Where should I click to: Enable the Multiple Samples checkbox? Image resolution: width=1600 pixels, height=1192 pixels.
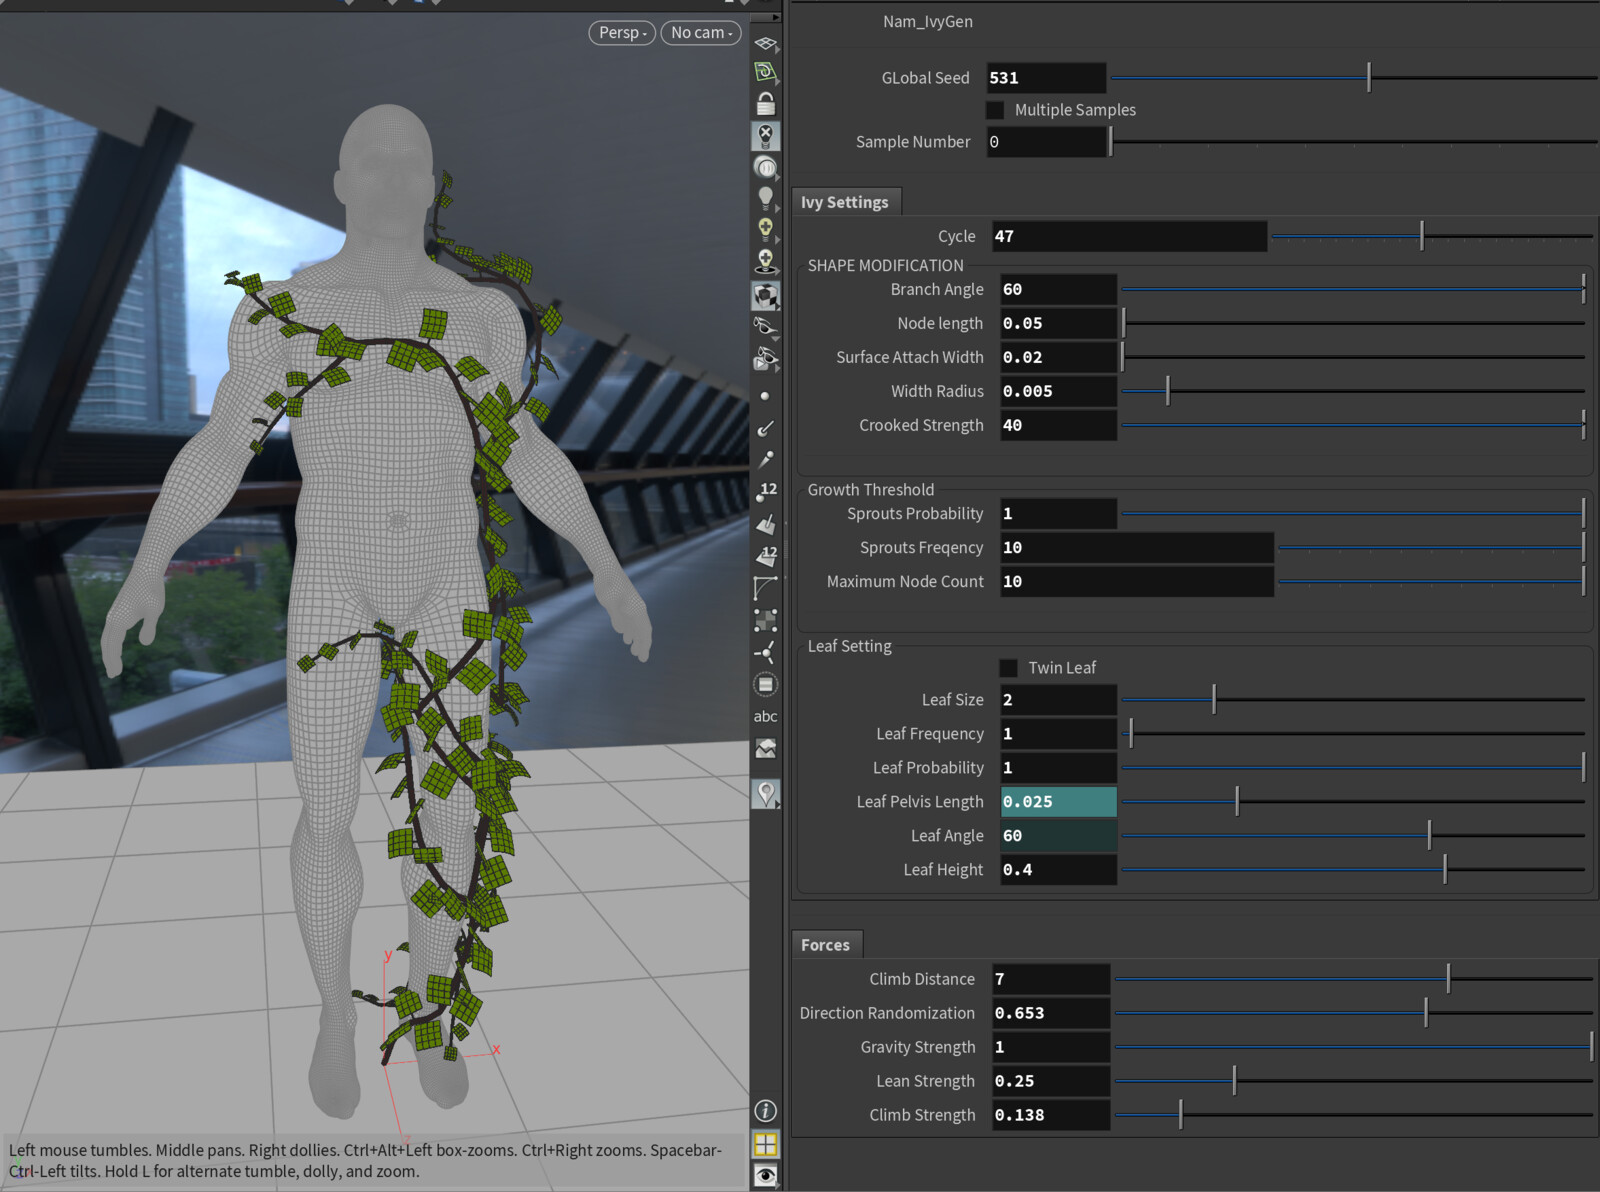click(995, 110)
